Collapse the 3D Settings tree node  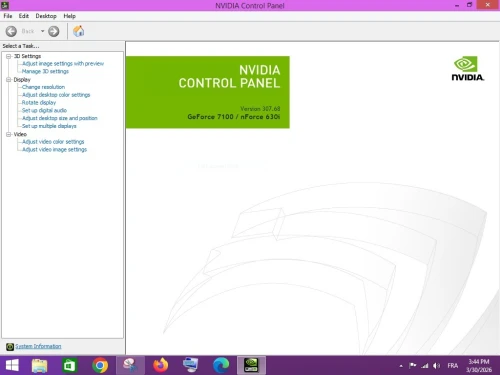(x=9, y=56)
